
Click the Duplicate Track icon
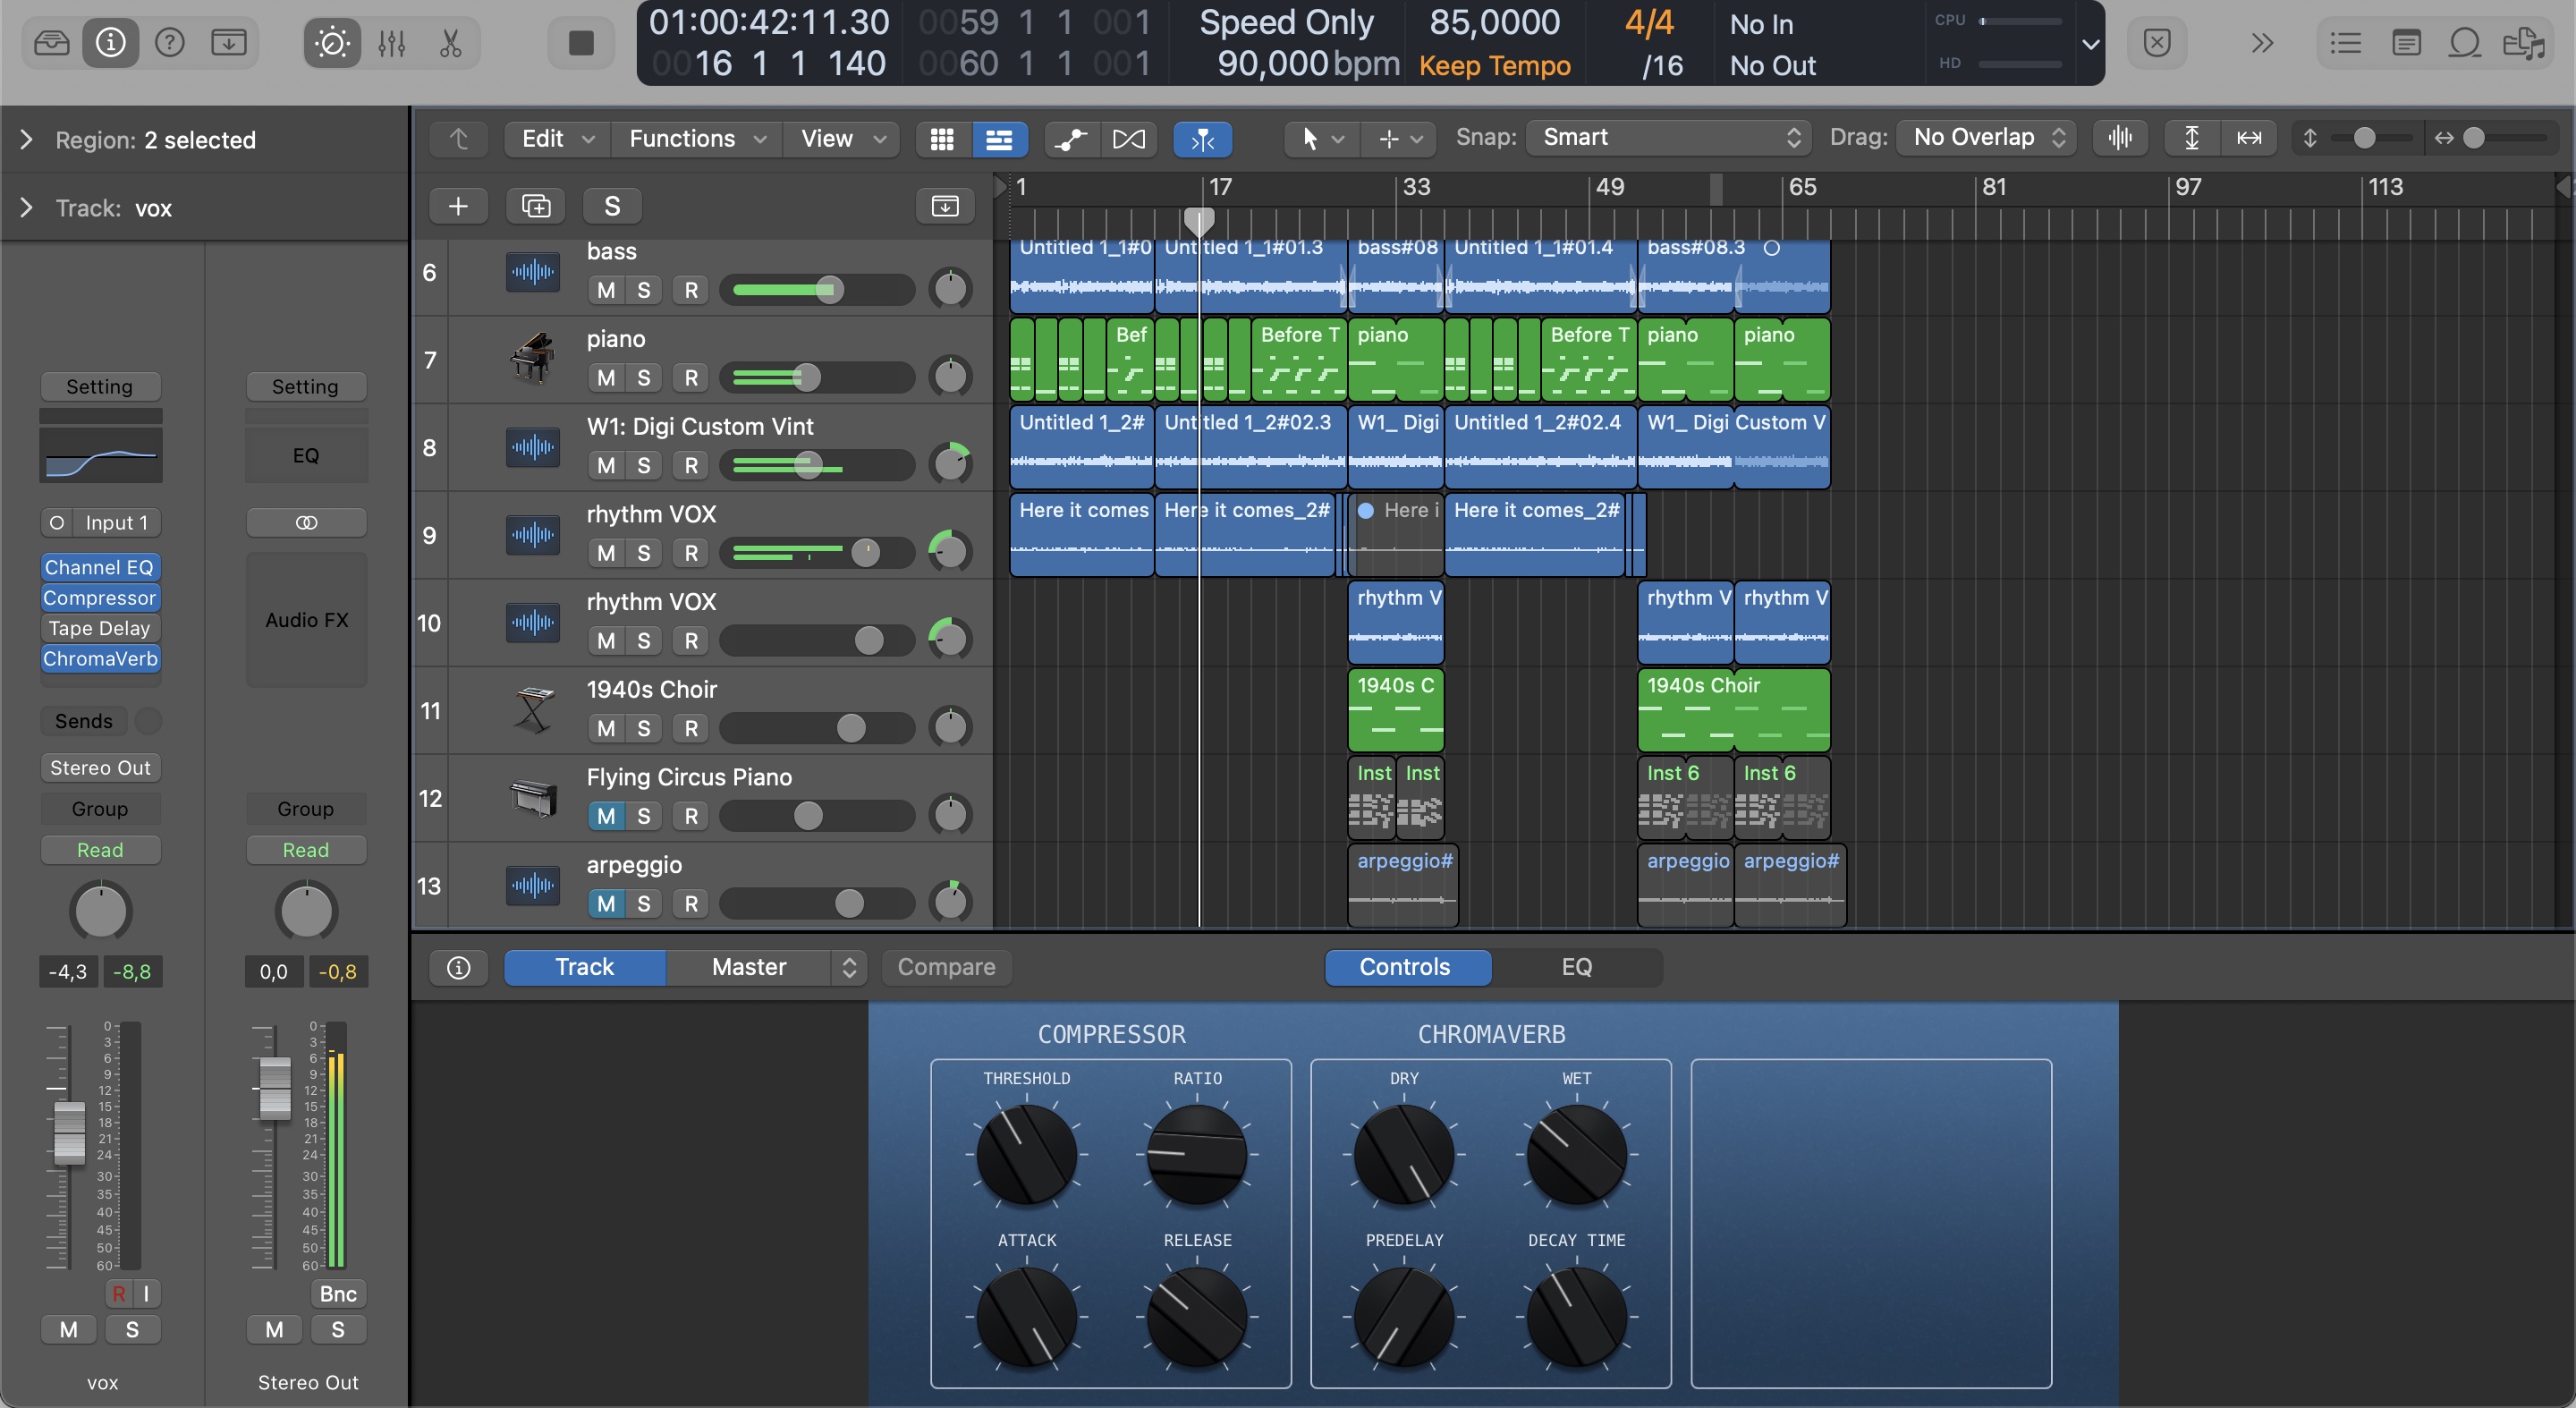coord(536,206)
